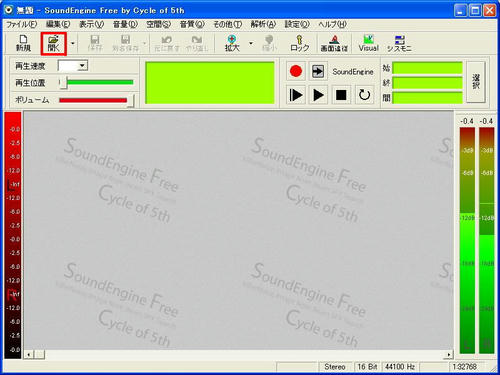Open the 解析 menu

pos(263,24)
